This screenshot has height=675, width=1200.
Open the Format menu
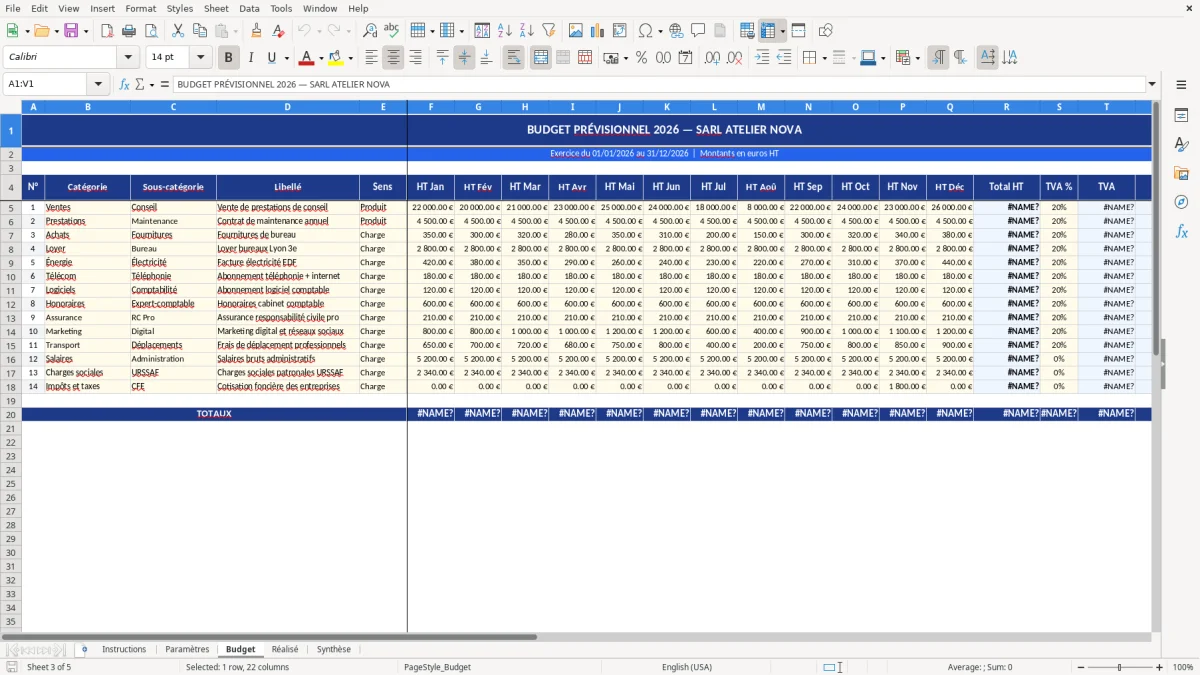pyautogui.click(x=140, y=8)
